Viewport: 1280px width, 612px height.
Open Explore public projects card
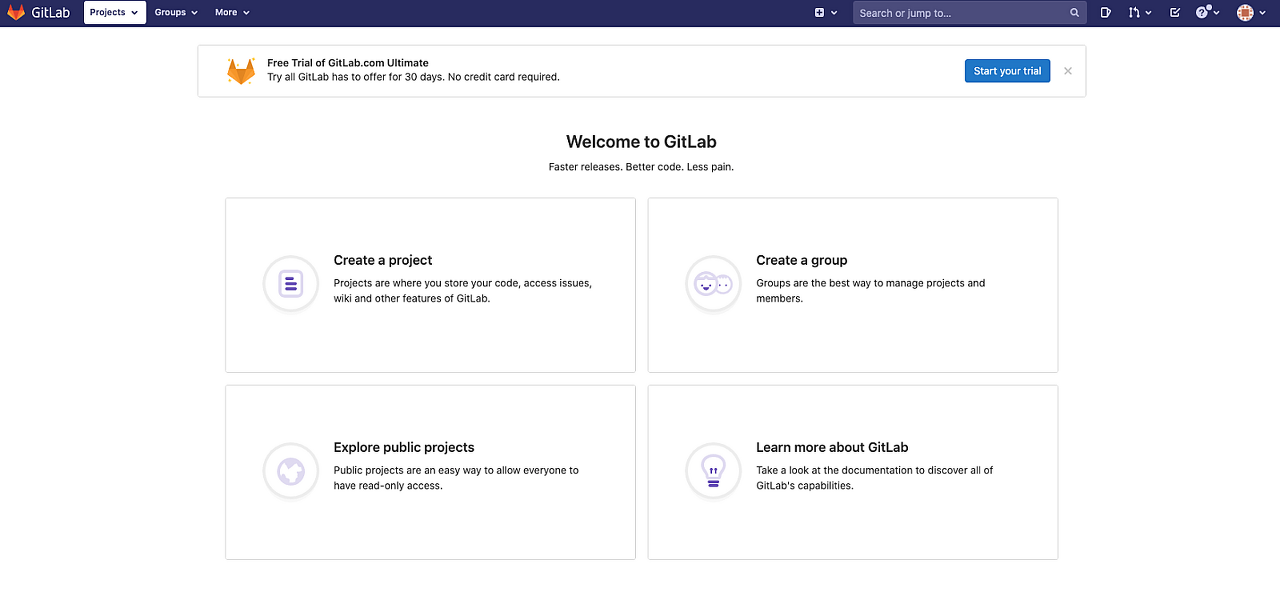(x=430, y=472)
